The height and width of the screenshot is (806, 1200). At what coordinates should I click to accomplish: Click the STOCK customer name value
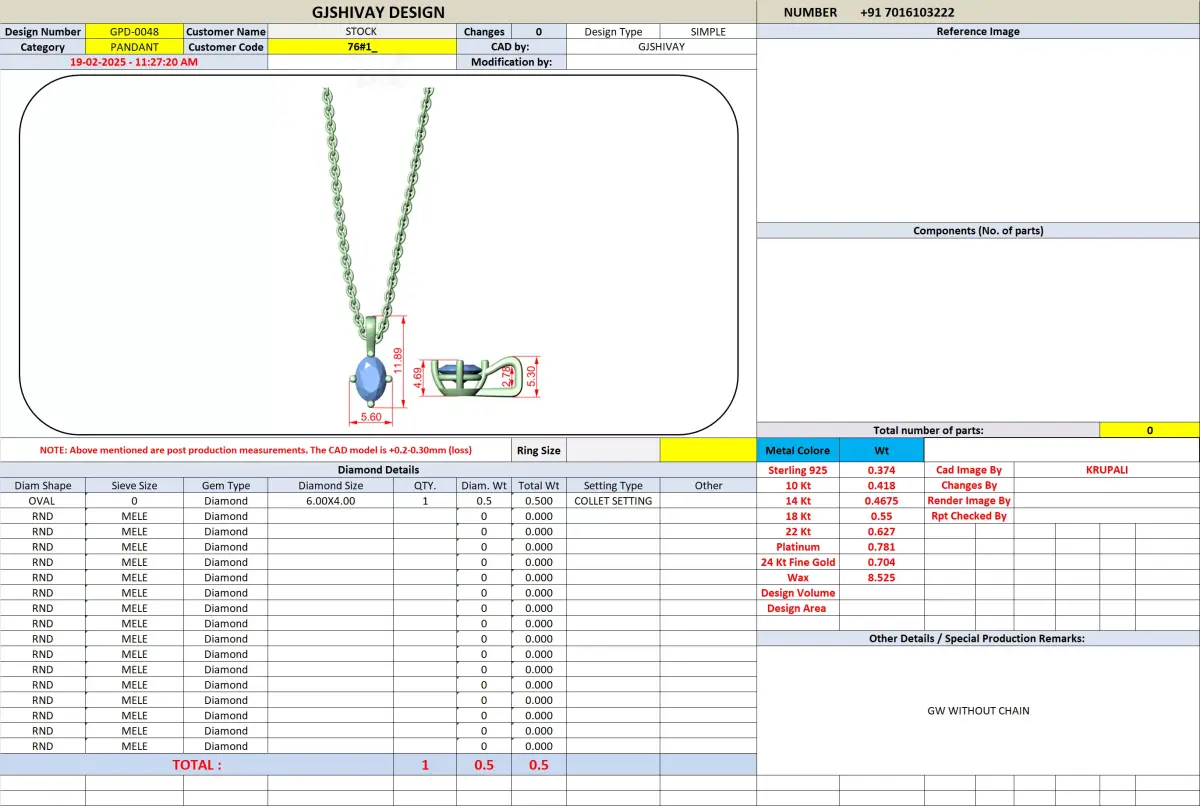point(361,32)
